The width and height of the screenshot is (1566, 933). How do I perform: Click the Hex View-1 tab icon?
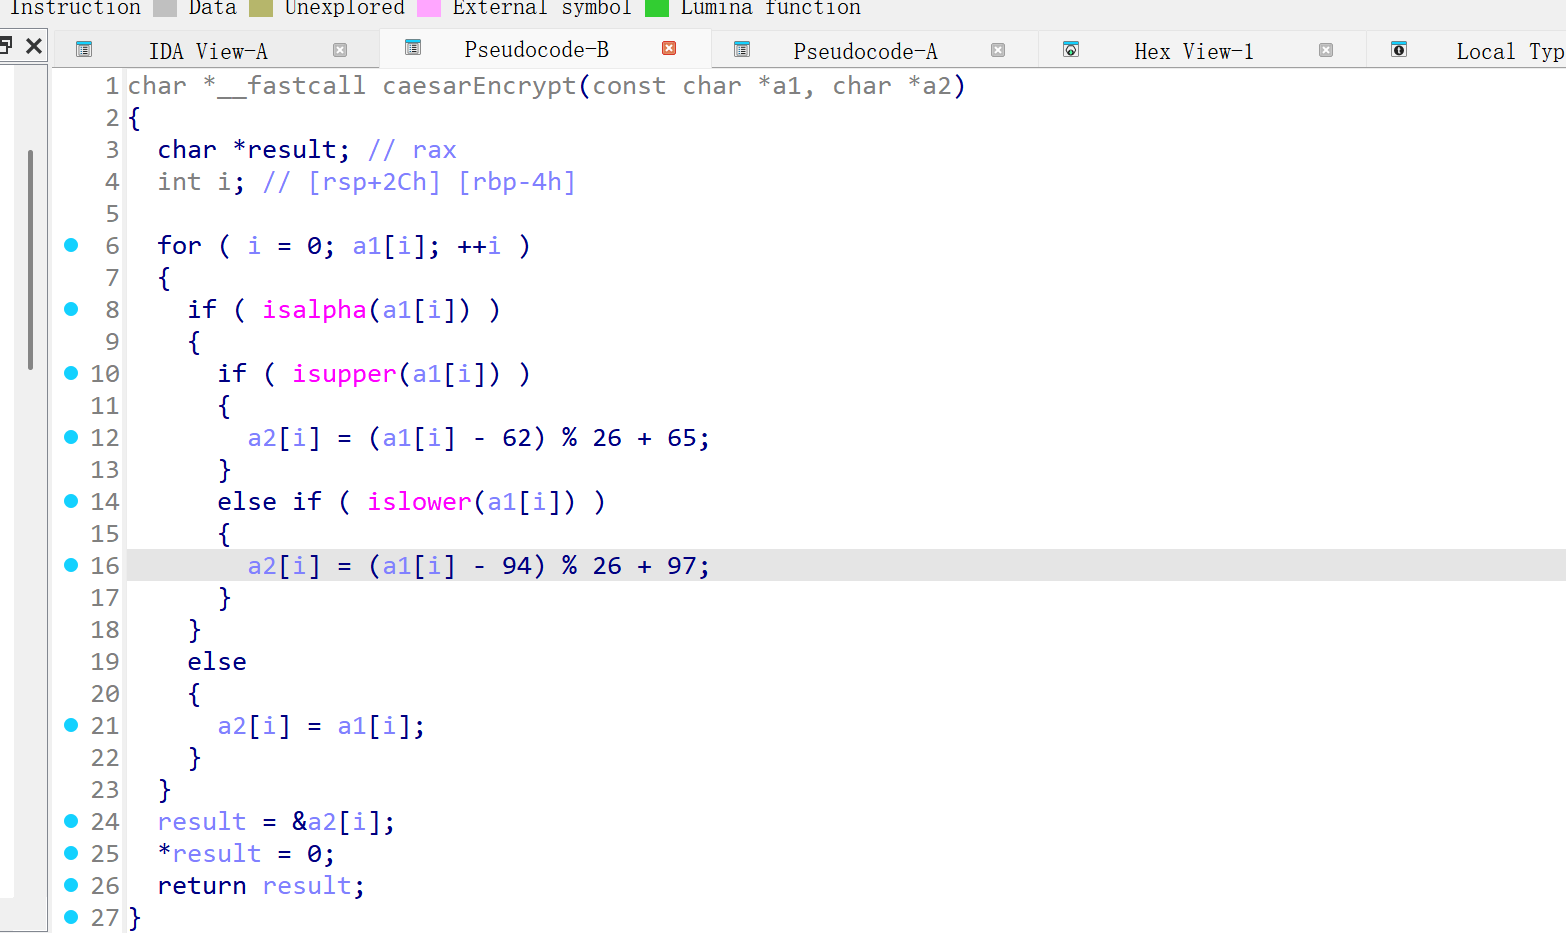coord(1071,50)
